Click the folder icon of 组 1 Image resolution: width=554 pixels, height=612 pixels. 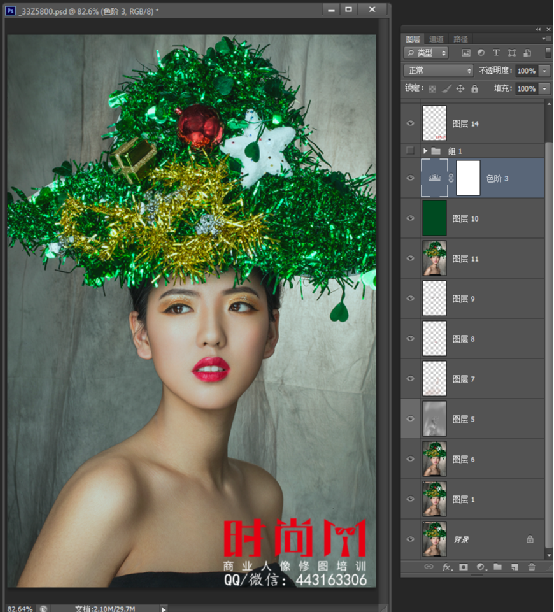436,151
